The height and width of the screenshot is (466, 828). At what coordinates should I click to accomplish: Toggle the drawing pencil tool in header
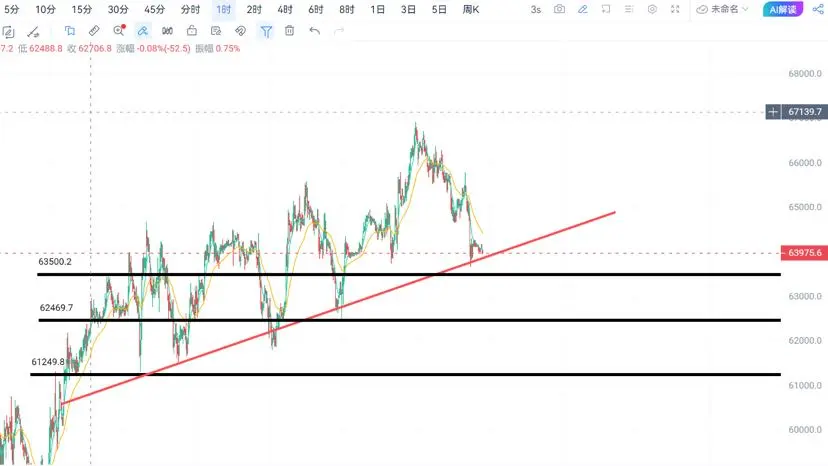(x=582, y=9)
